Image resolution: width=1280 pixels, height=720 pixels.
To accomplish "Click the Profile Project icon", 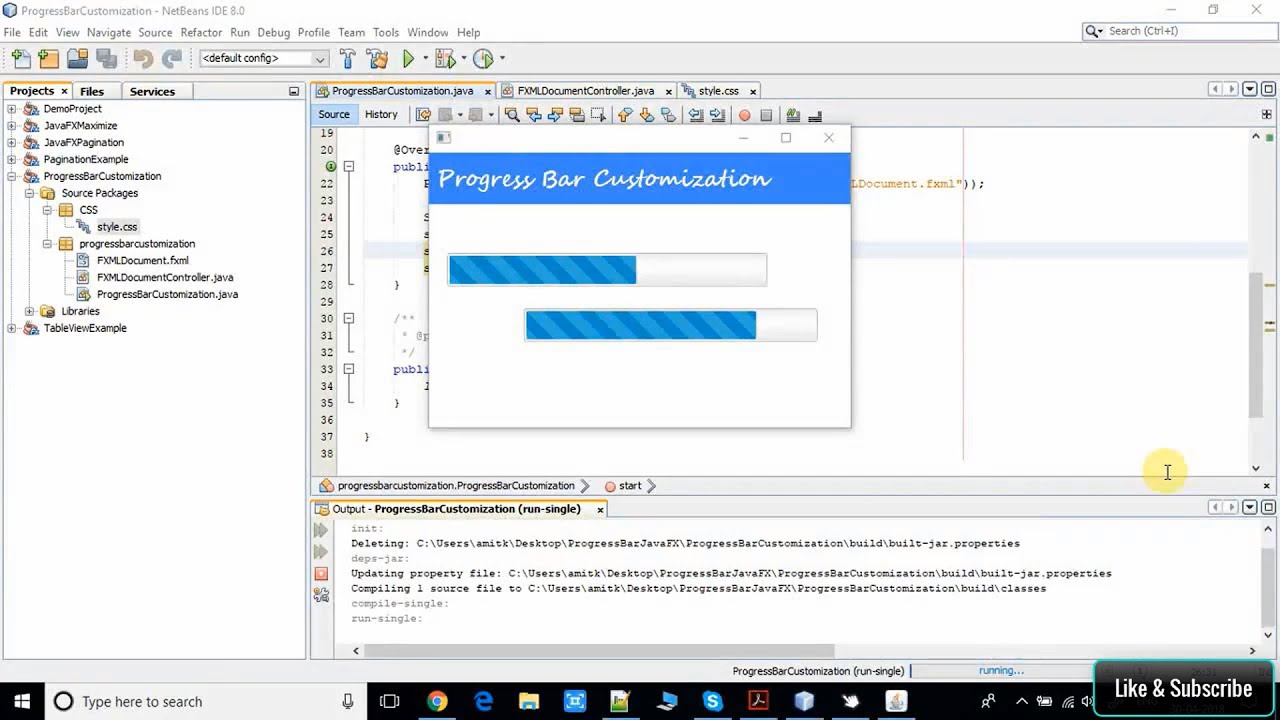I will click(x=483, y=59).
